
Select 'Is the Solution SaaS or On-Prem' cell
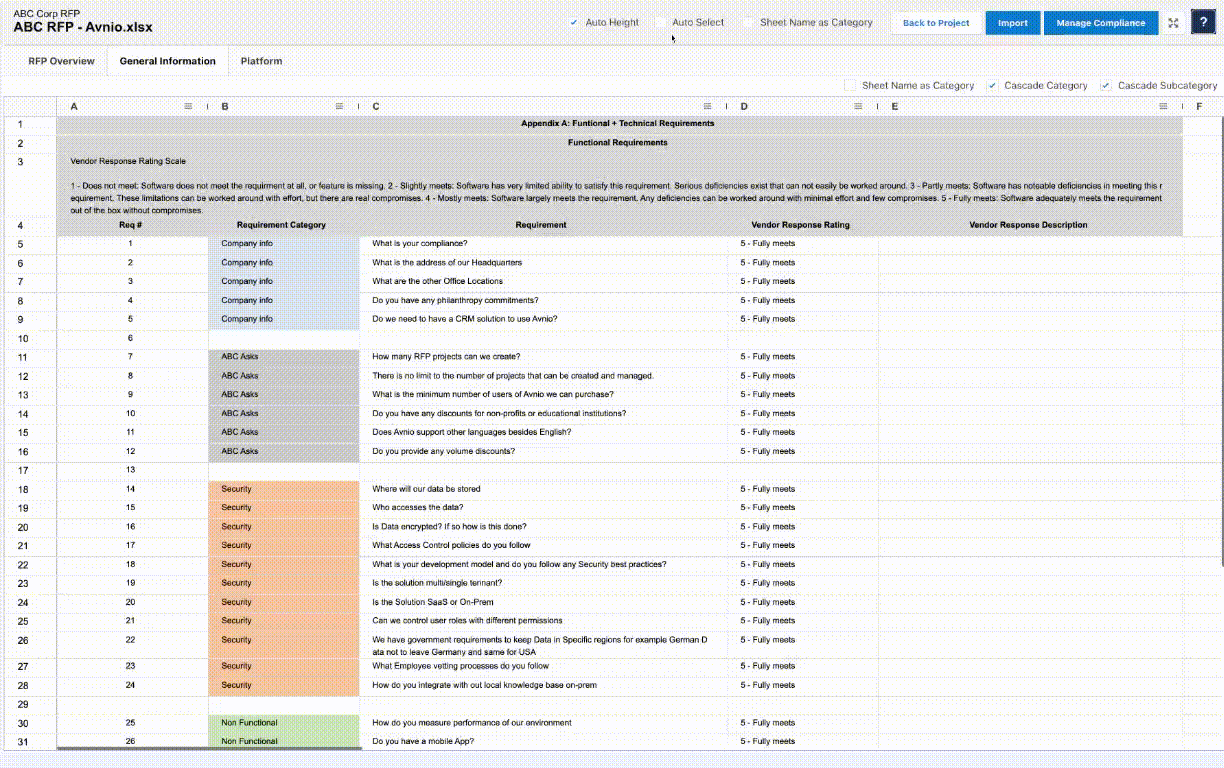pos(543,602)
